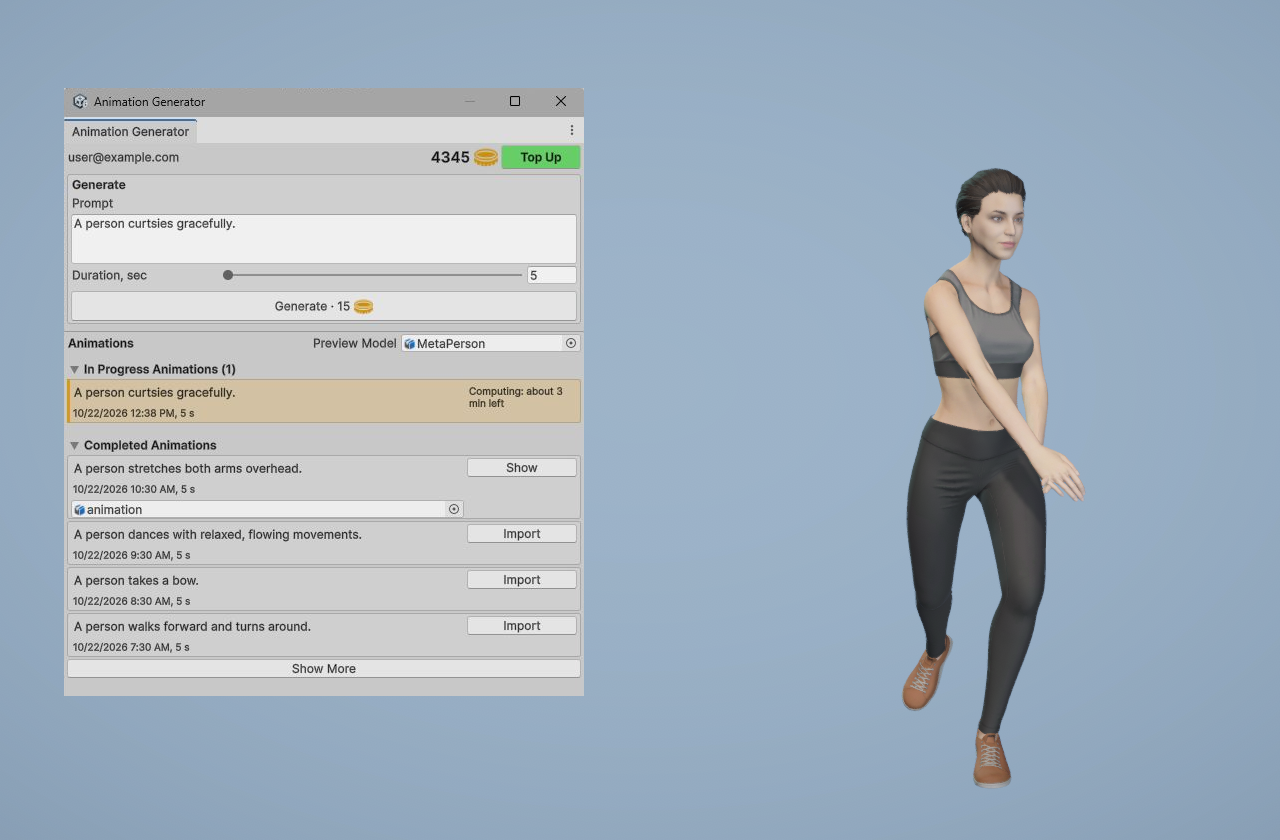Maximize the Animation Generator window

(515, 101)
